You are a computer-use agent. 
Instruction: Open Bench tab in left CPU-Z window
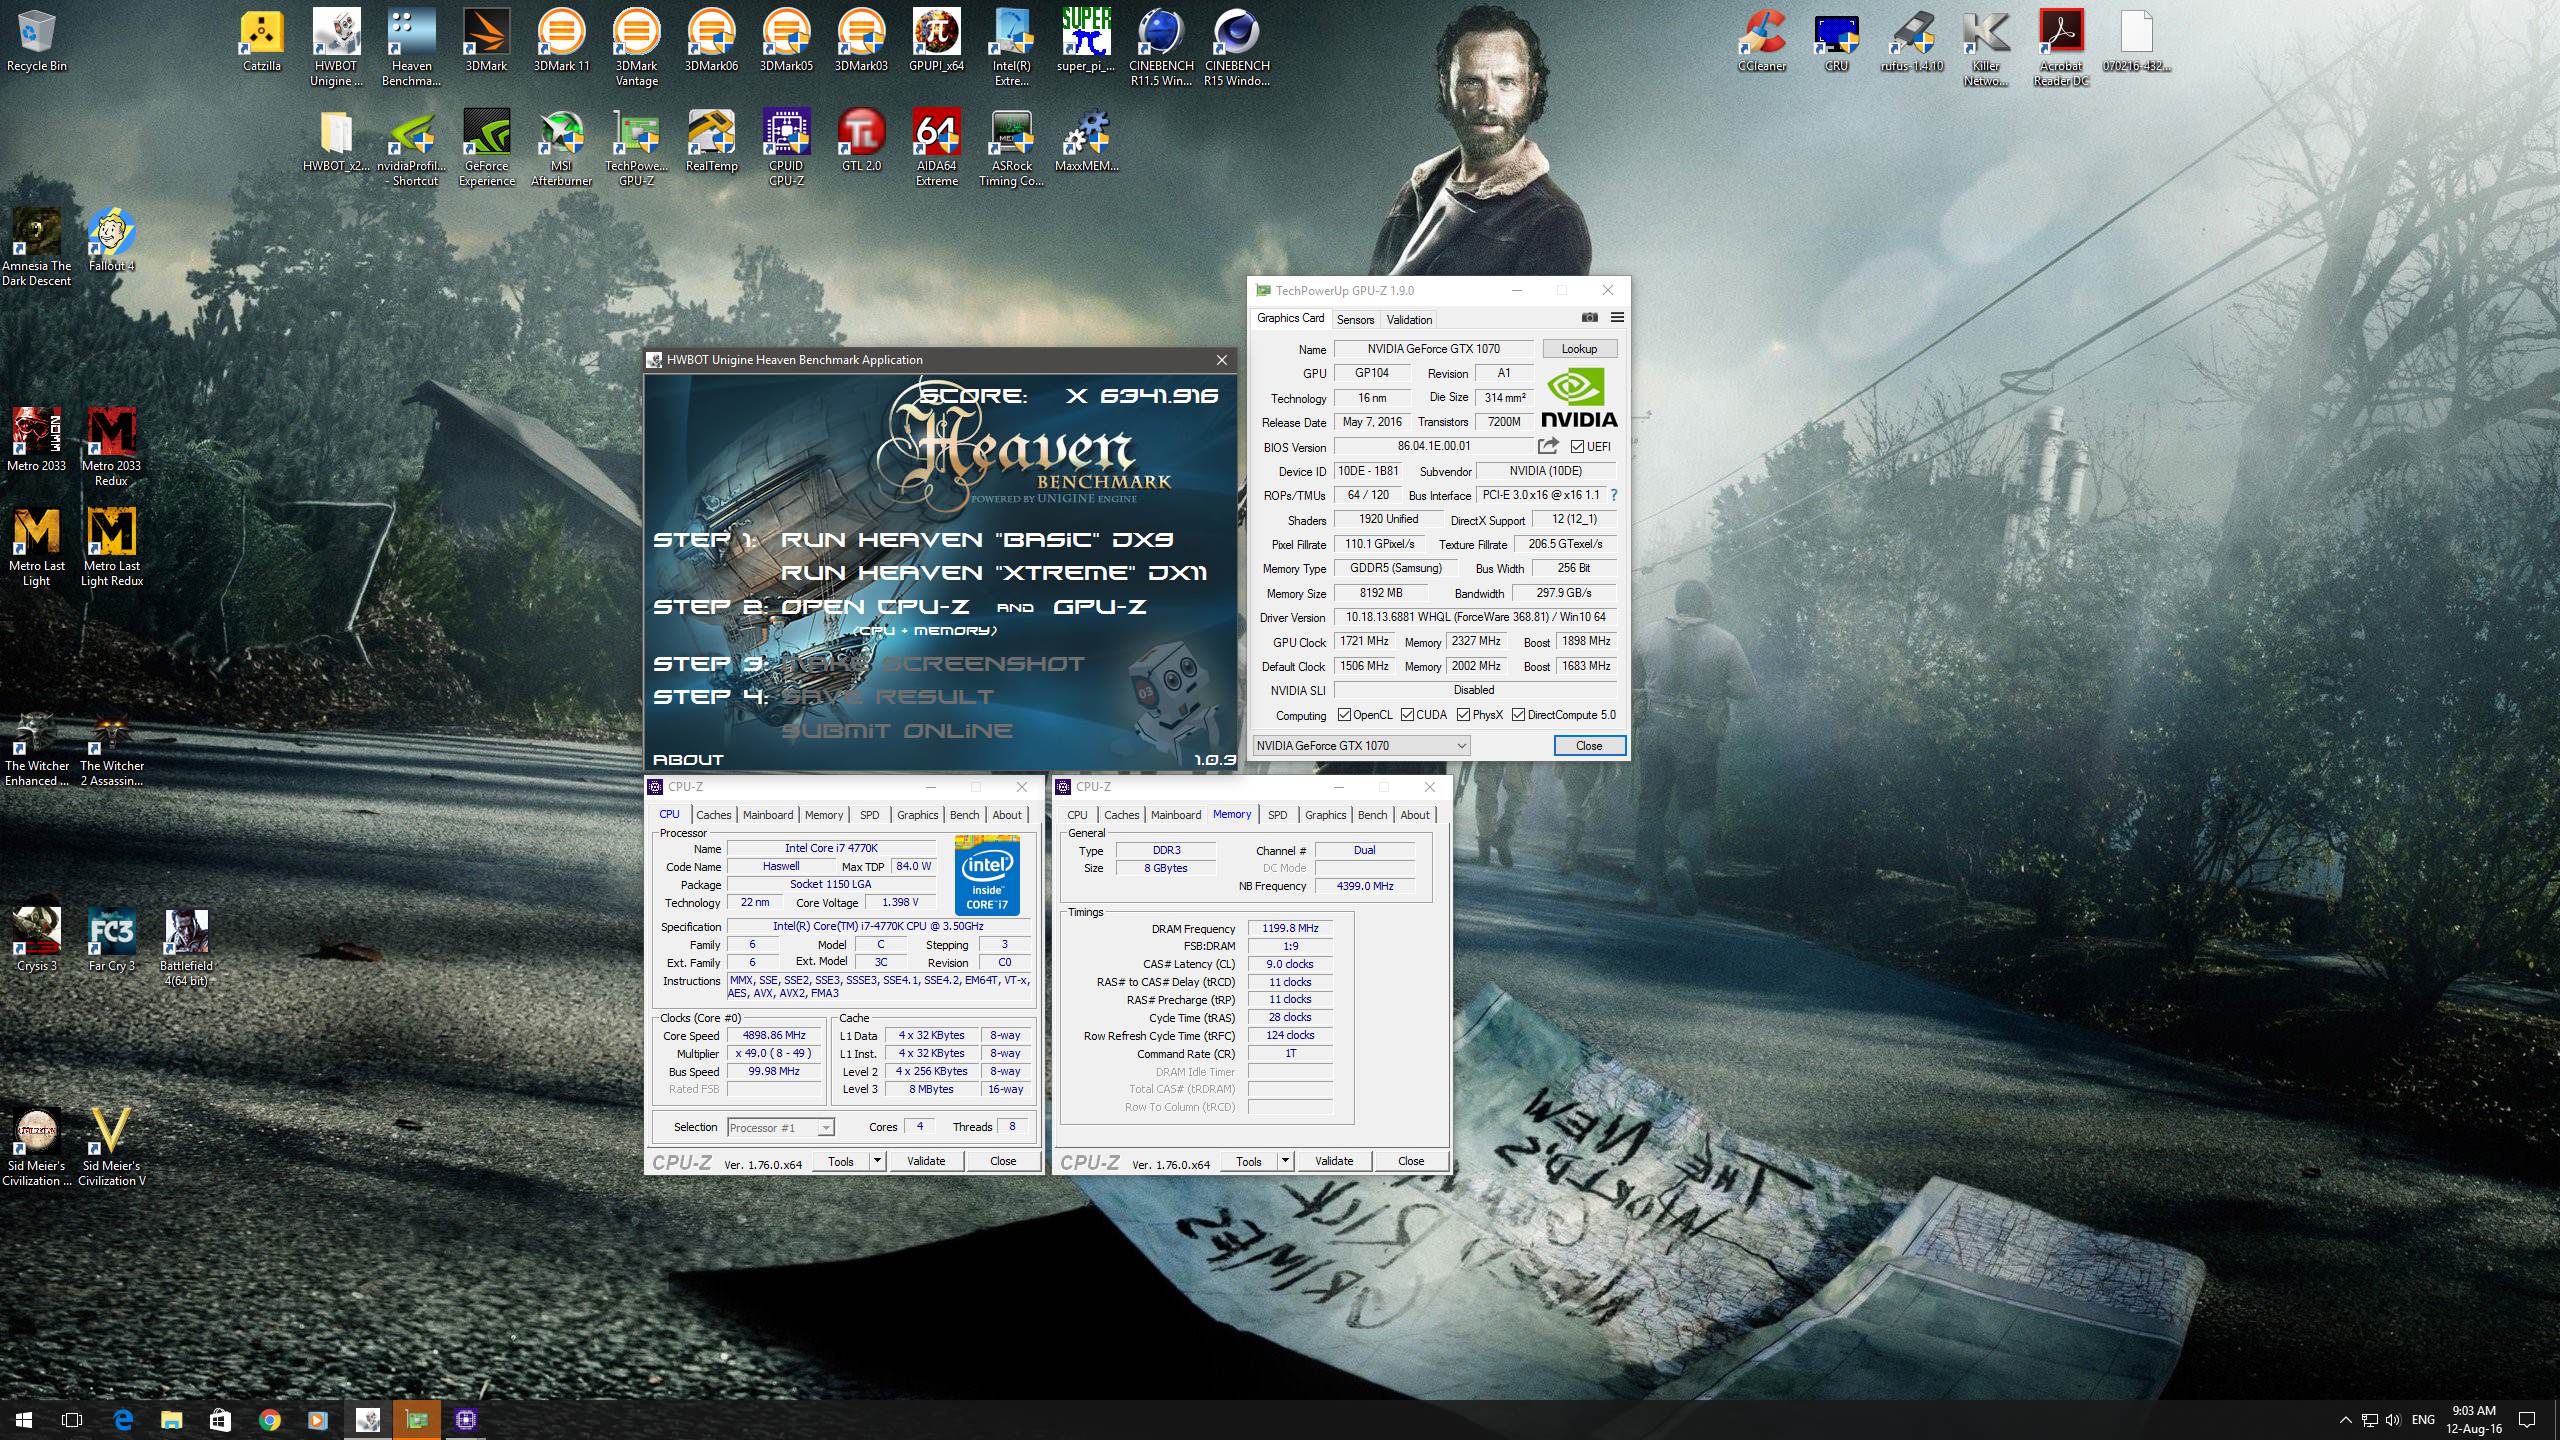(x=964, y=815)
